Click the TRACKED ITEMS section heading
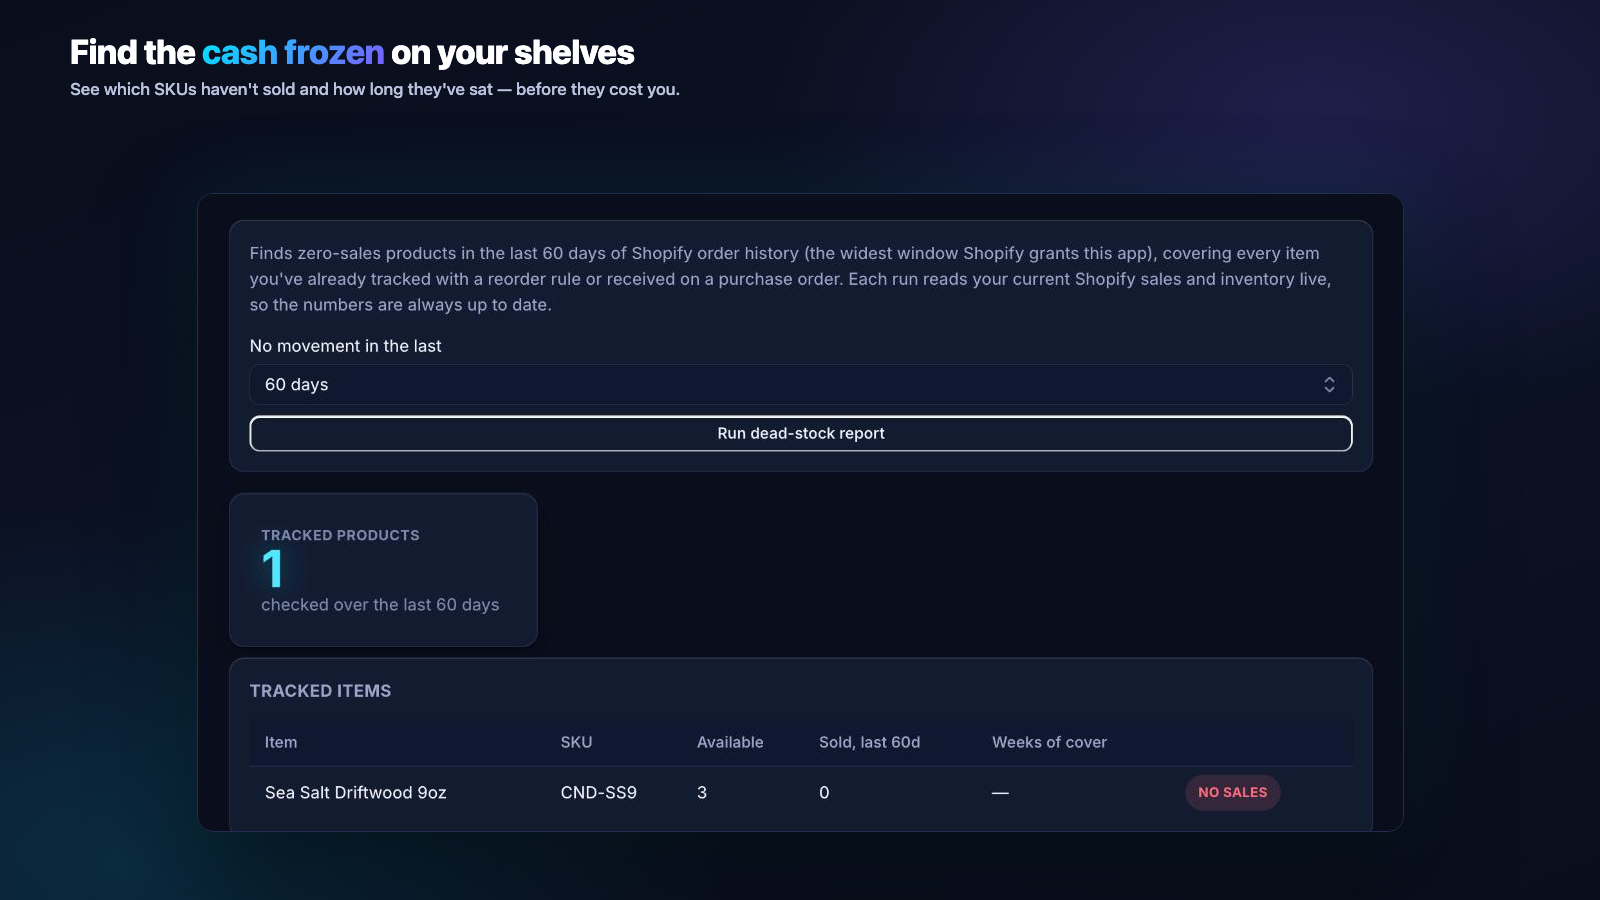 coord(320,691)
